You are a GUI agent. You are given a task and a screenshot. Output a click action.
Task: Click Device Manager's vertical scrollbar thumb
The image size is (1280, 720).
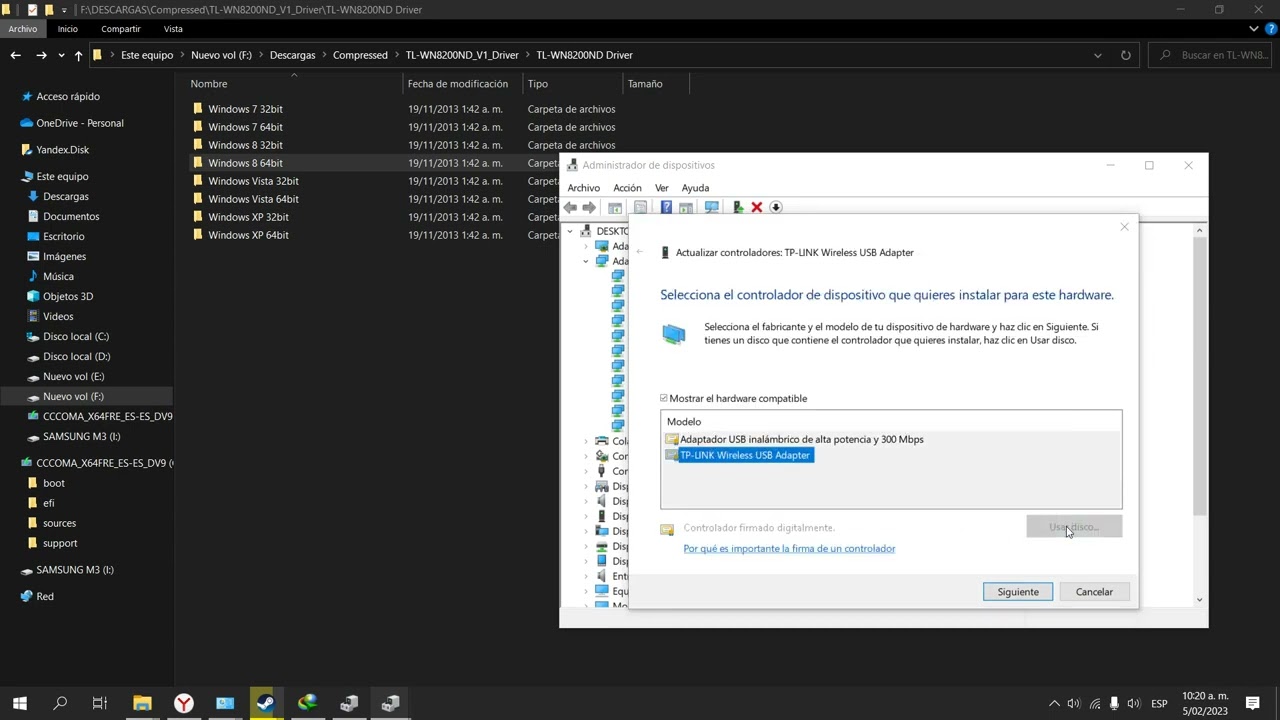tap(1199, 377)
